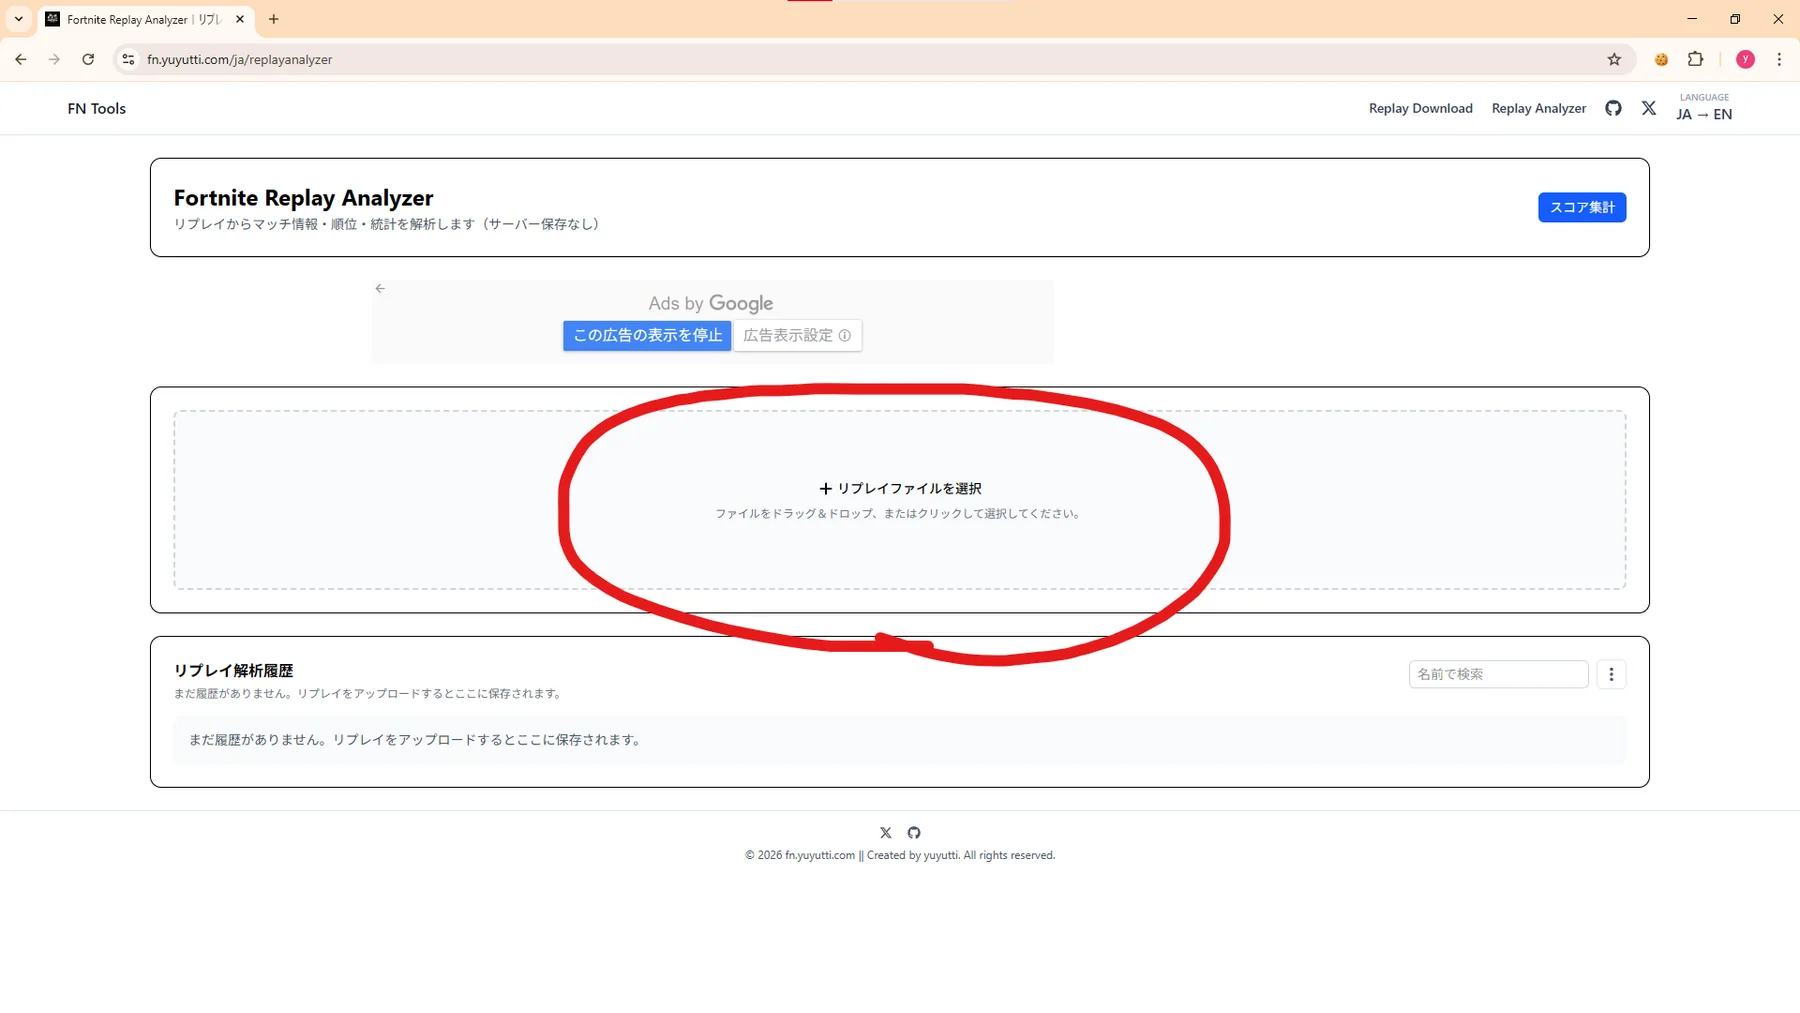Open the GitHub icon in the header

(1613, 108)
